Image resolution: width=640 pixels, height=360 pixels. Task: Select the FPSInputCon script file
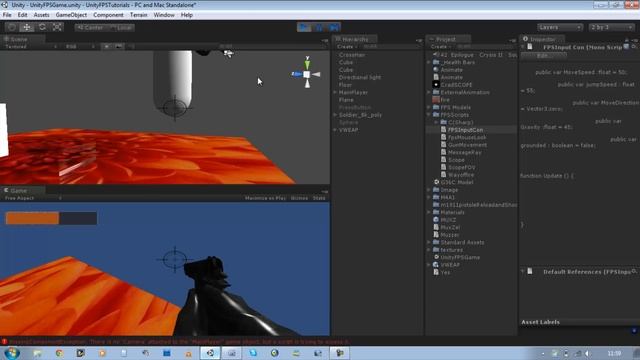tap(465, 130)
